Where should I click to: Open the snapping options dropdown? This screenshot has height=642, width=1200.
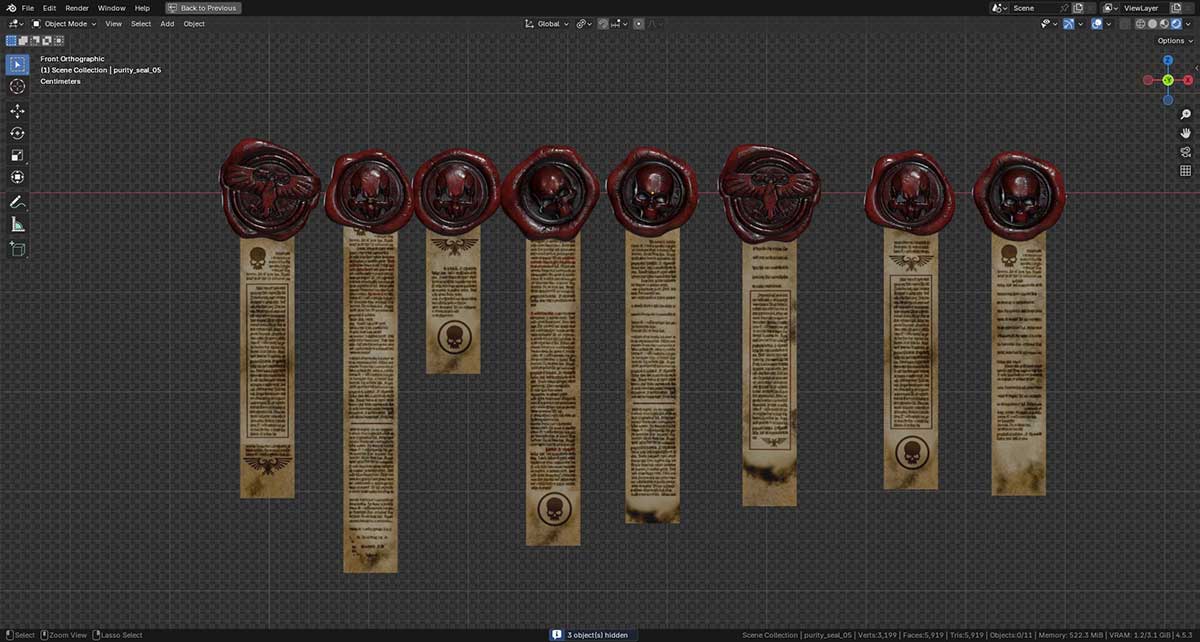coord(620,24)
